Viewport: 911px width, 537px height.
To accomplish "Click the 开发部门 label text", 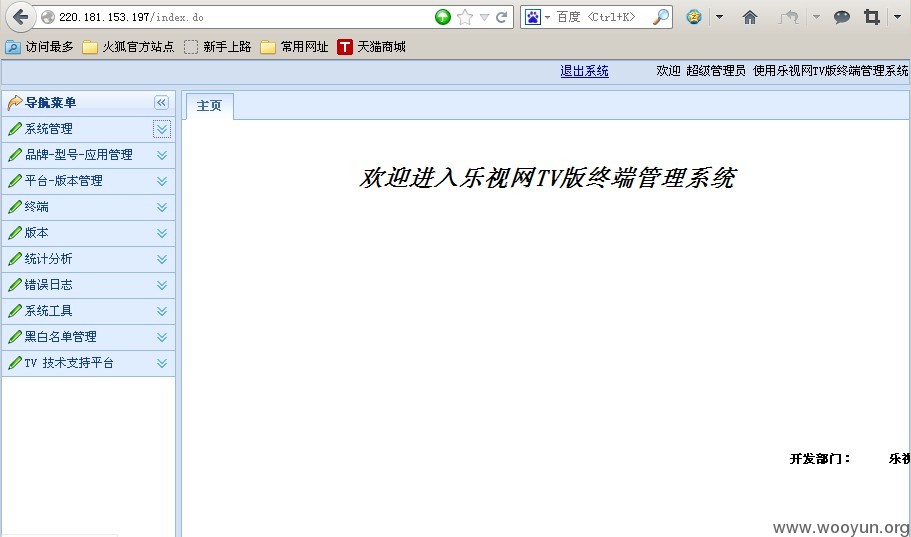I will pos(820,459).
